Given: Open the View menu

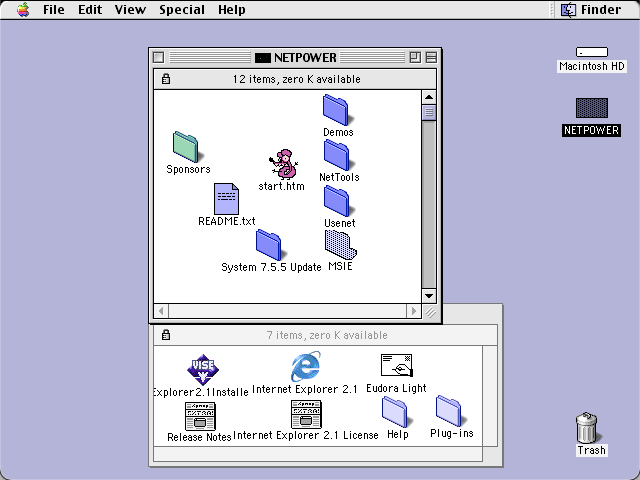Looking at the screenshot, I should (130, 9).
